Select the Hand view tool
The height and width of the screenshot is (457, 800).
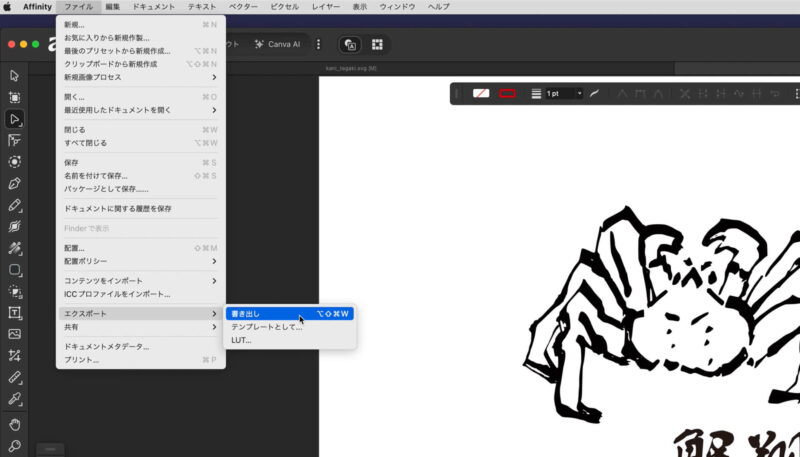(14, 424)
